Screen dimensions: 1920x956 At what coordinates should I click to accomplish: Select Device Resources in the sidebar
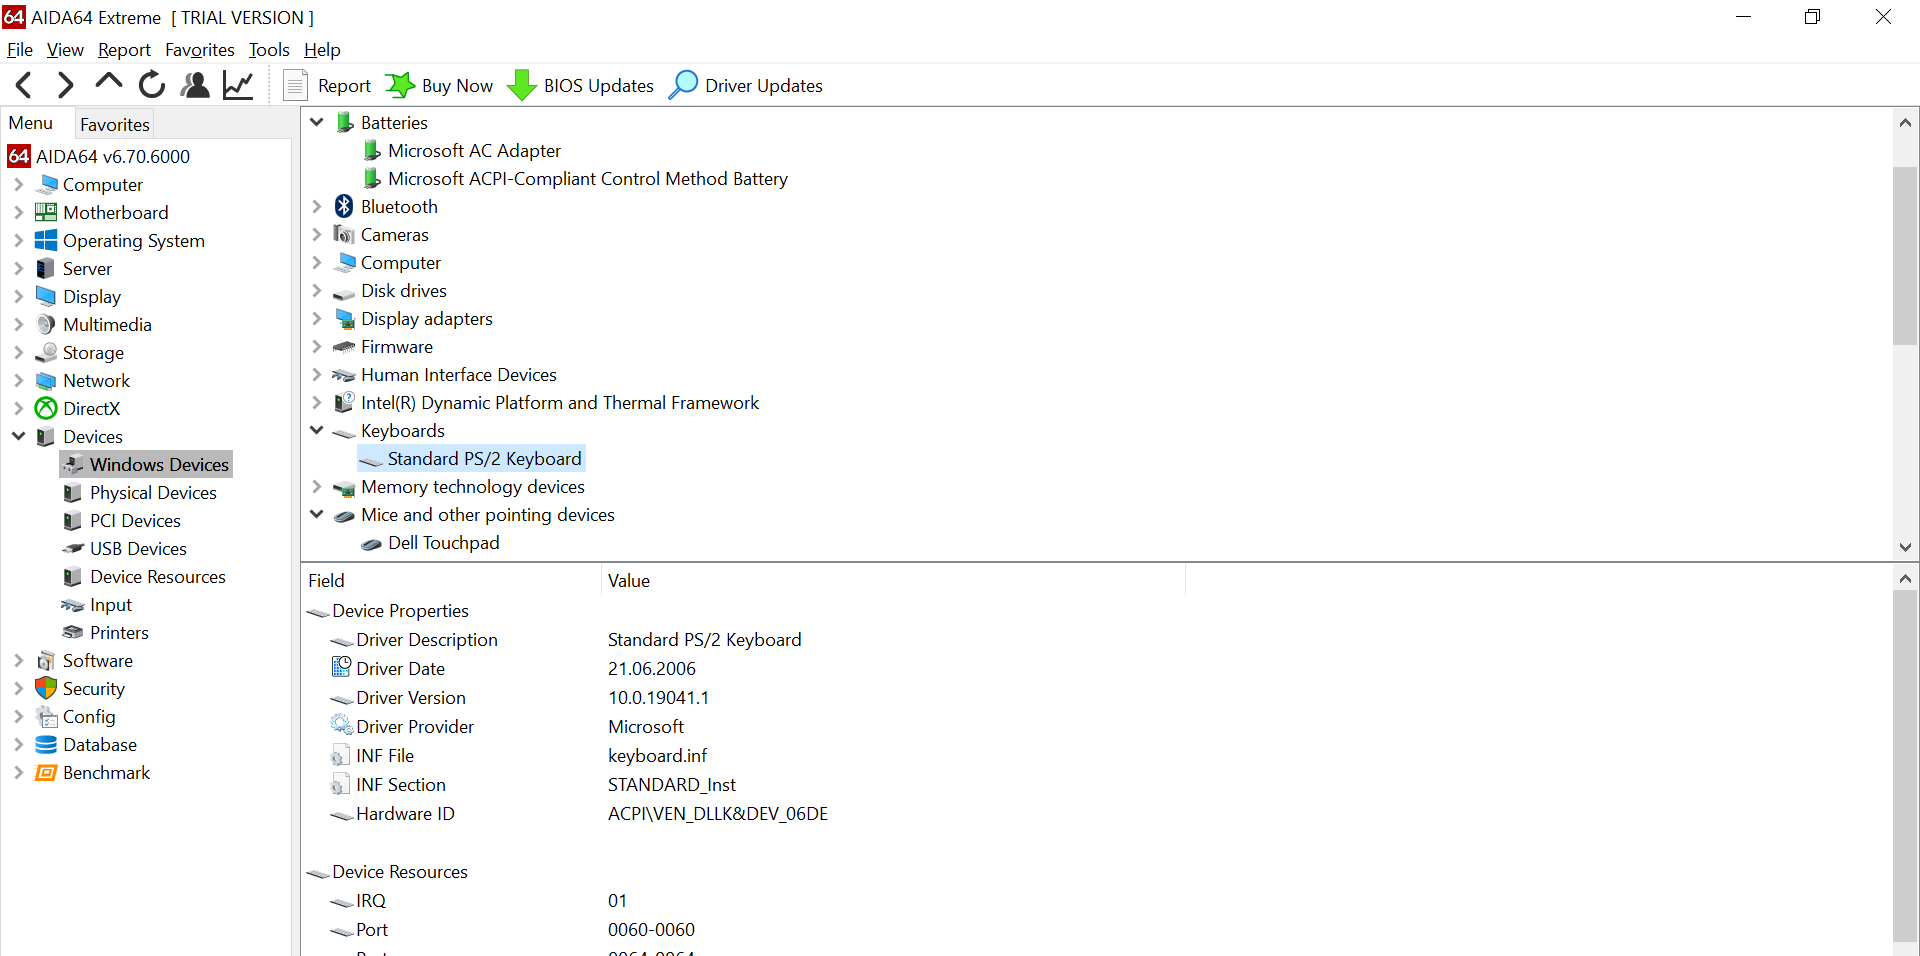pyautogui.click(x=158, y=576)
